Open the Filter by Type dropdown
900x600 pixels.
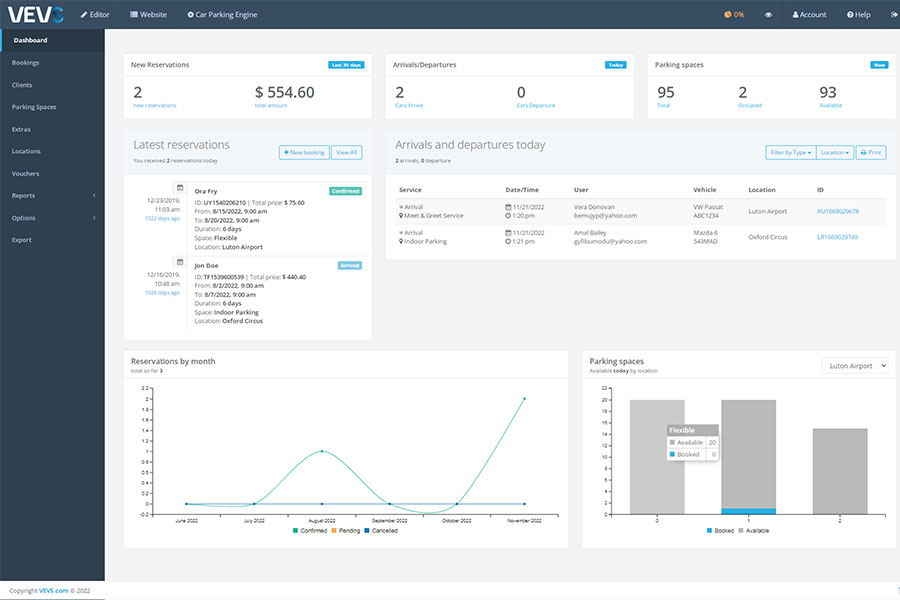coord(790,153)
